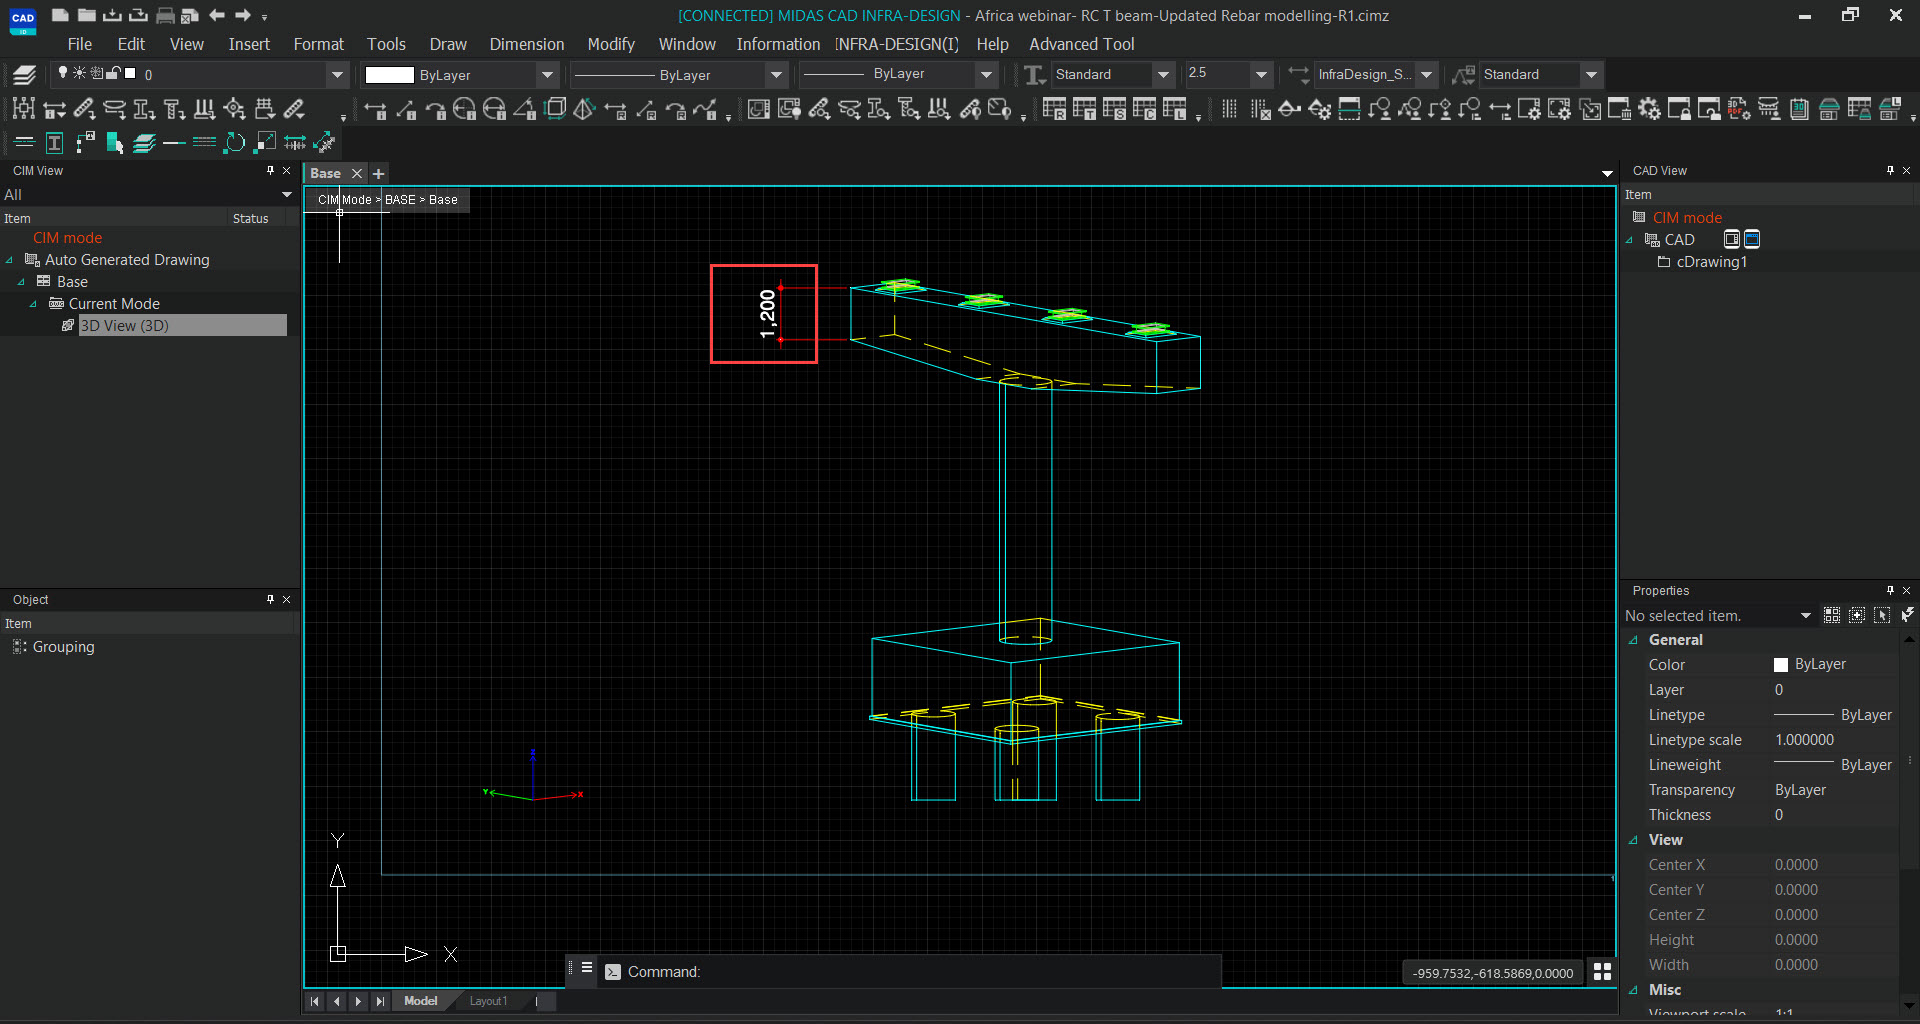Click the scale diagonal-arrow tool icon
The width and height of the screenshot is (1920, 1024).
(x=265, y=143)
